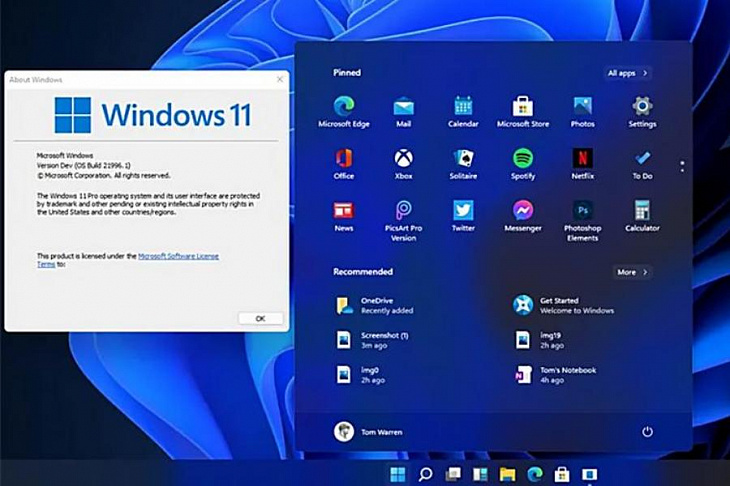The height and width of the screenshot is (486, 730).
Task: Open Microsoft Edge from pinned apps
Action: (x=344, y=112)
